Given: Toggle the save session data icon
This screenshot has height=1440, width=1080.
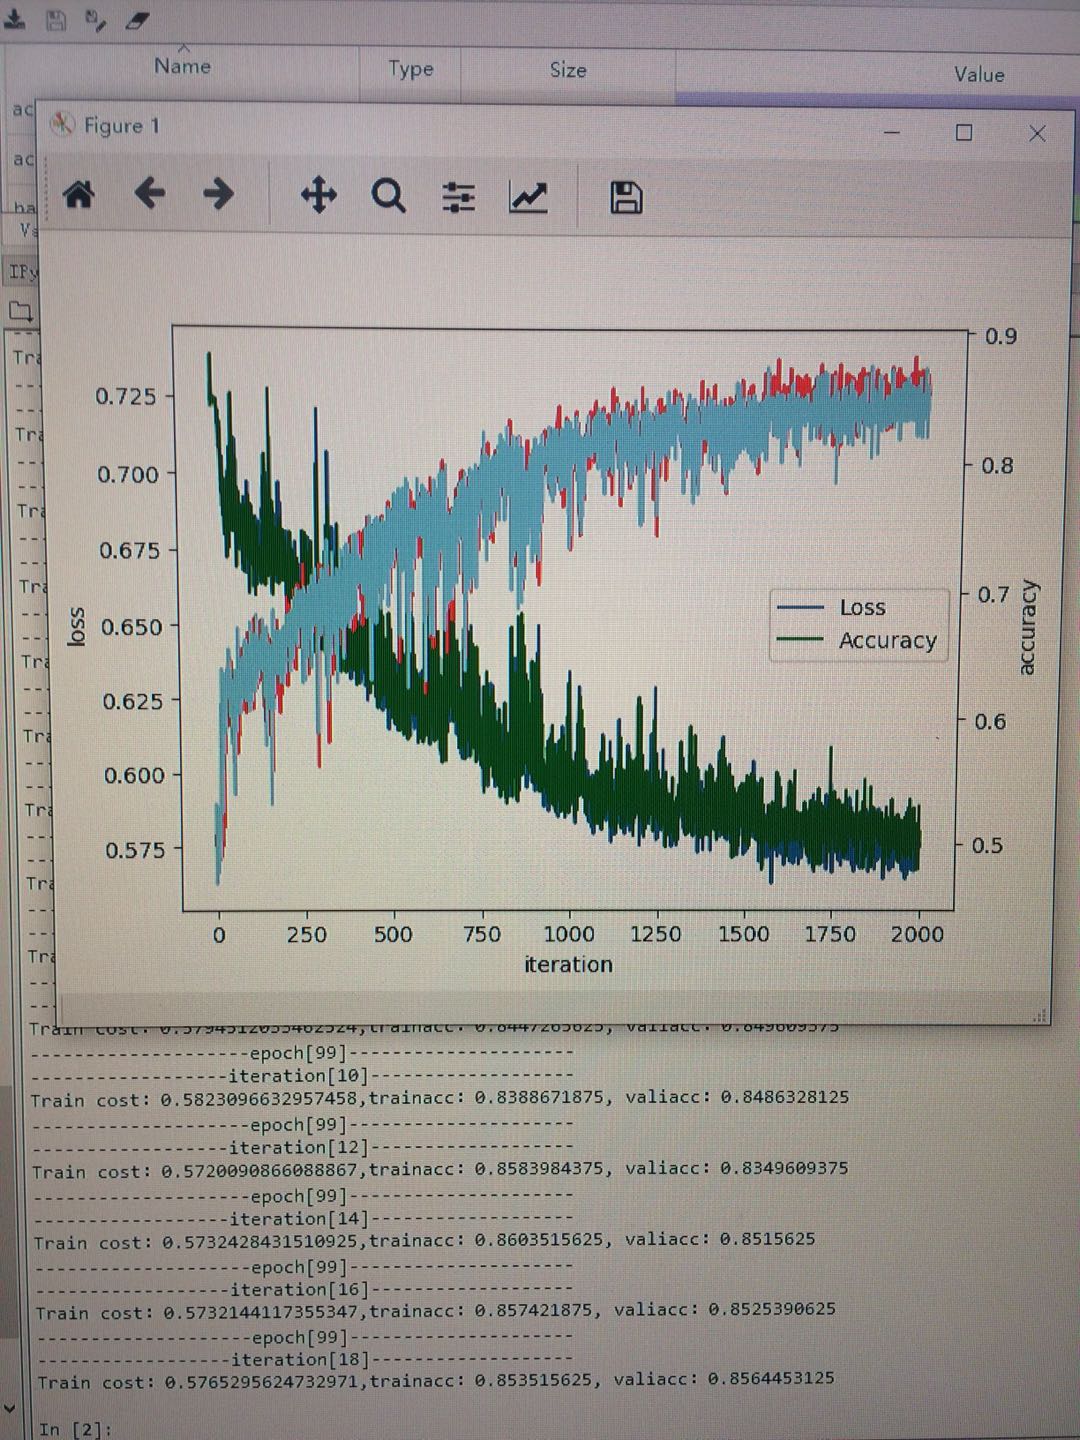Looking at the screenshot, I should pyautogui.click(x=57, y=18).
